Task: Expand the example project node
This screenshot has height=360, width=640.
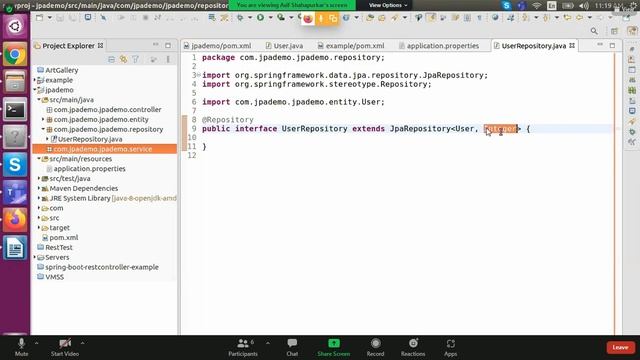Action: (x=35, y=80)
